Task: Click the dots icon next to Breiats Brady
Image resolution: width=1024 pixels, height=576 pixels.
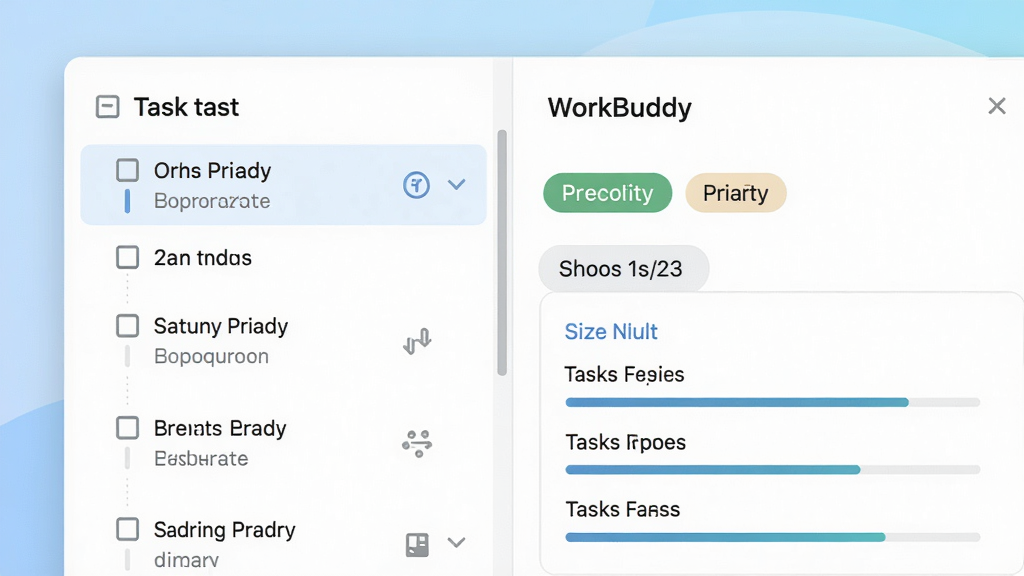Action: click(x=417, y=443)
